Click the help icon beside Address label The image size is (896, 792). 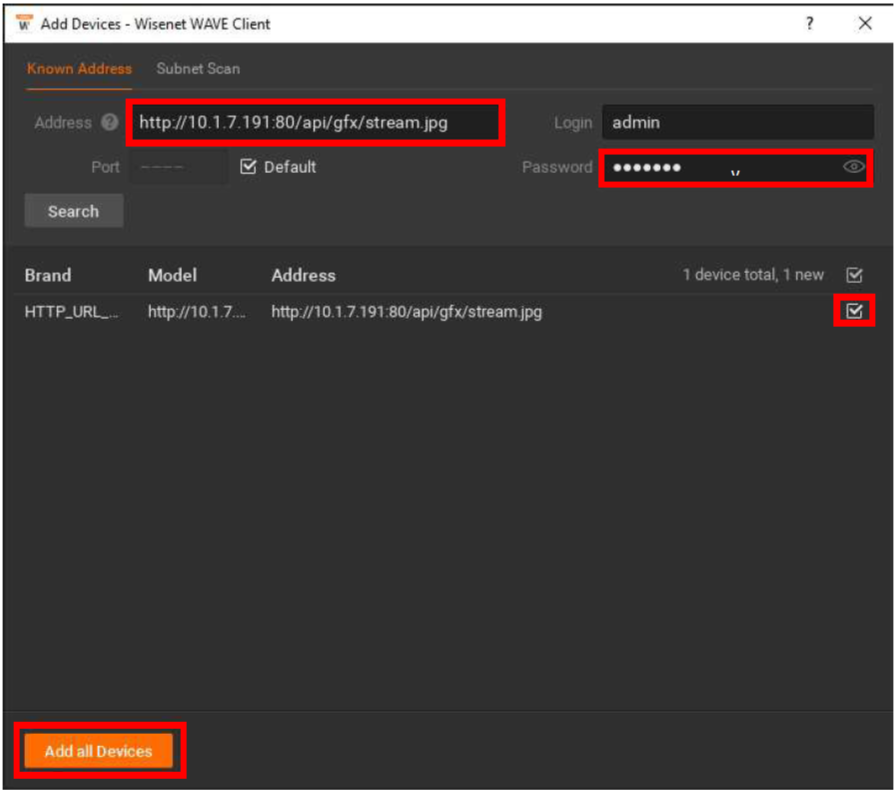point(110,123)
